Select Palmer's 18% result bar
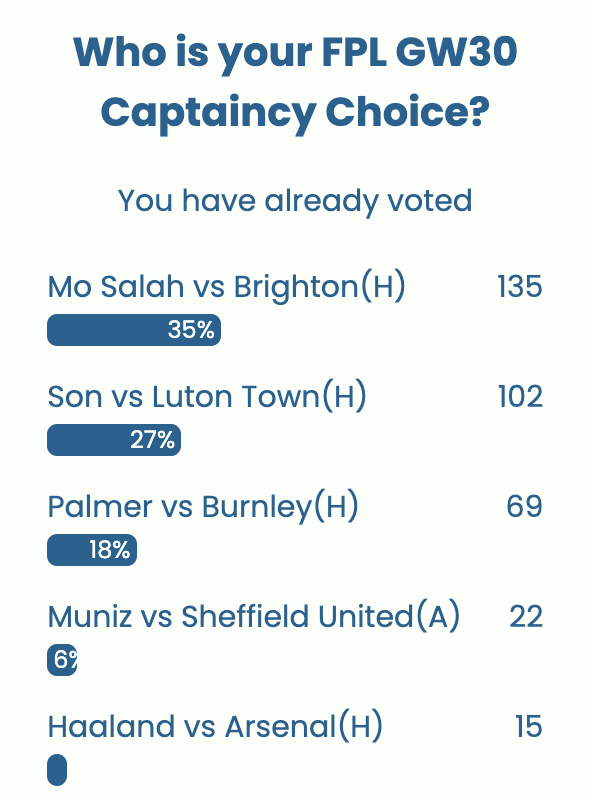This screenshot has width=592, height=800. [x=93, y=550]
